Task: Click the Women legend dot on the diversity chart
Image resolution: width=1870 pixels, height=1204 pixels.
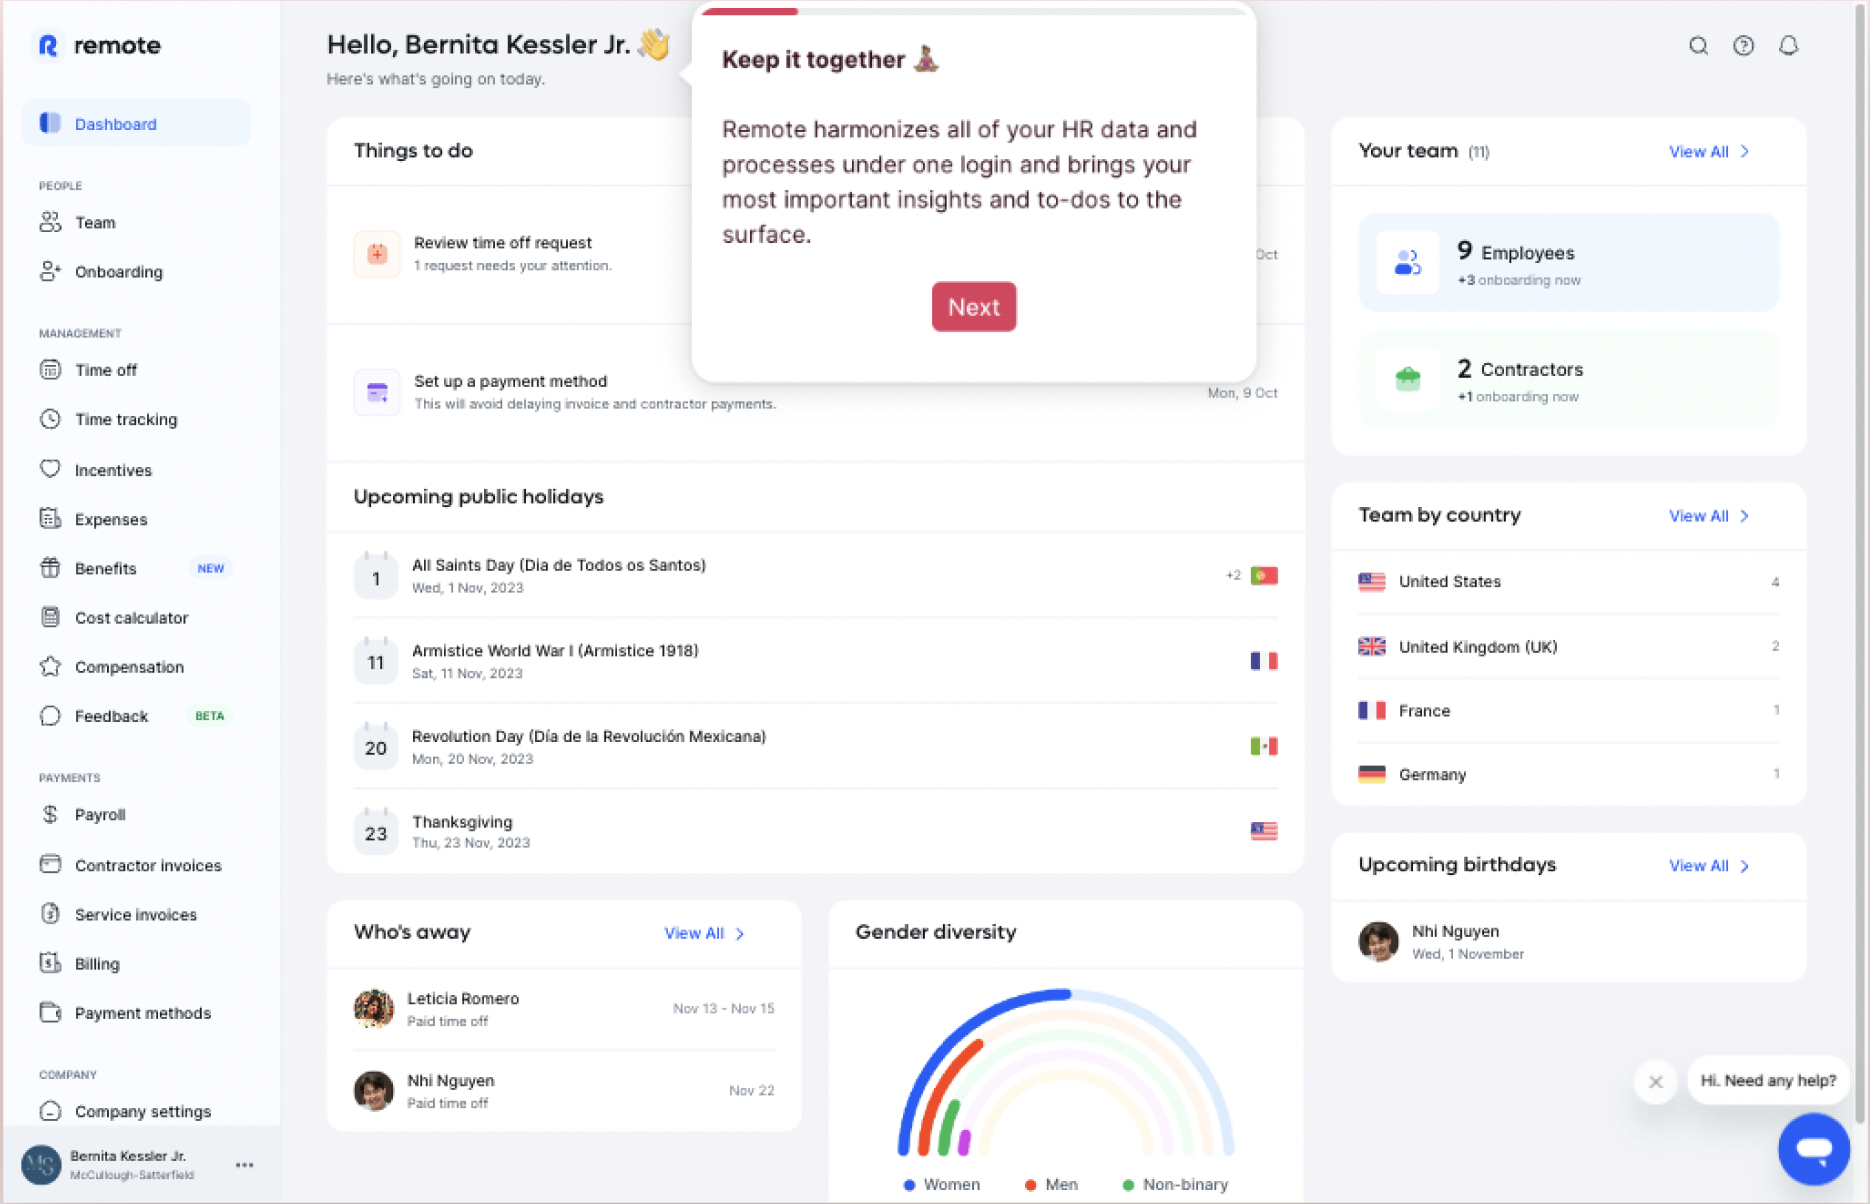Action: pyautogui.click(x=909, y=1184)
